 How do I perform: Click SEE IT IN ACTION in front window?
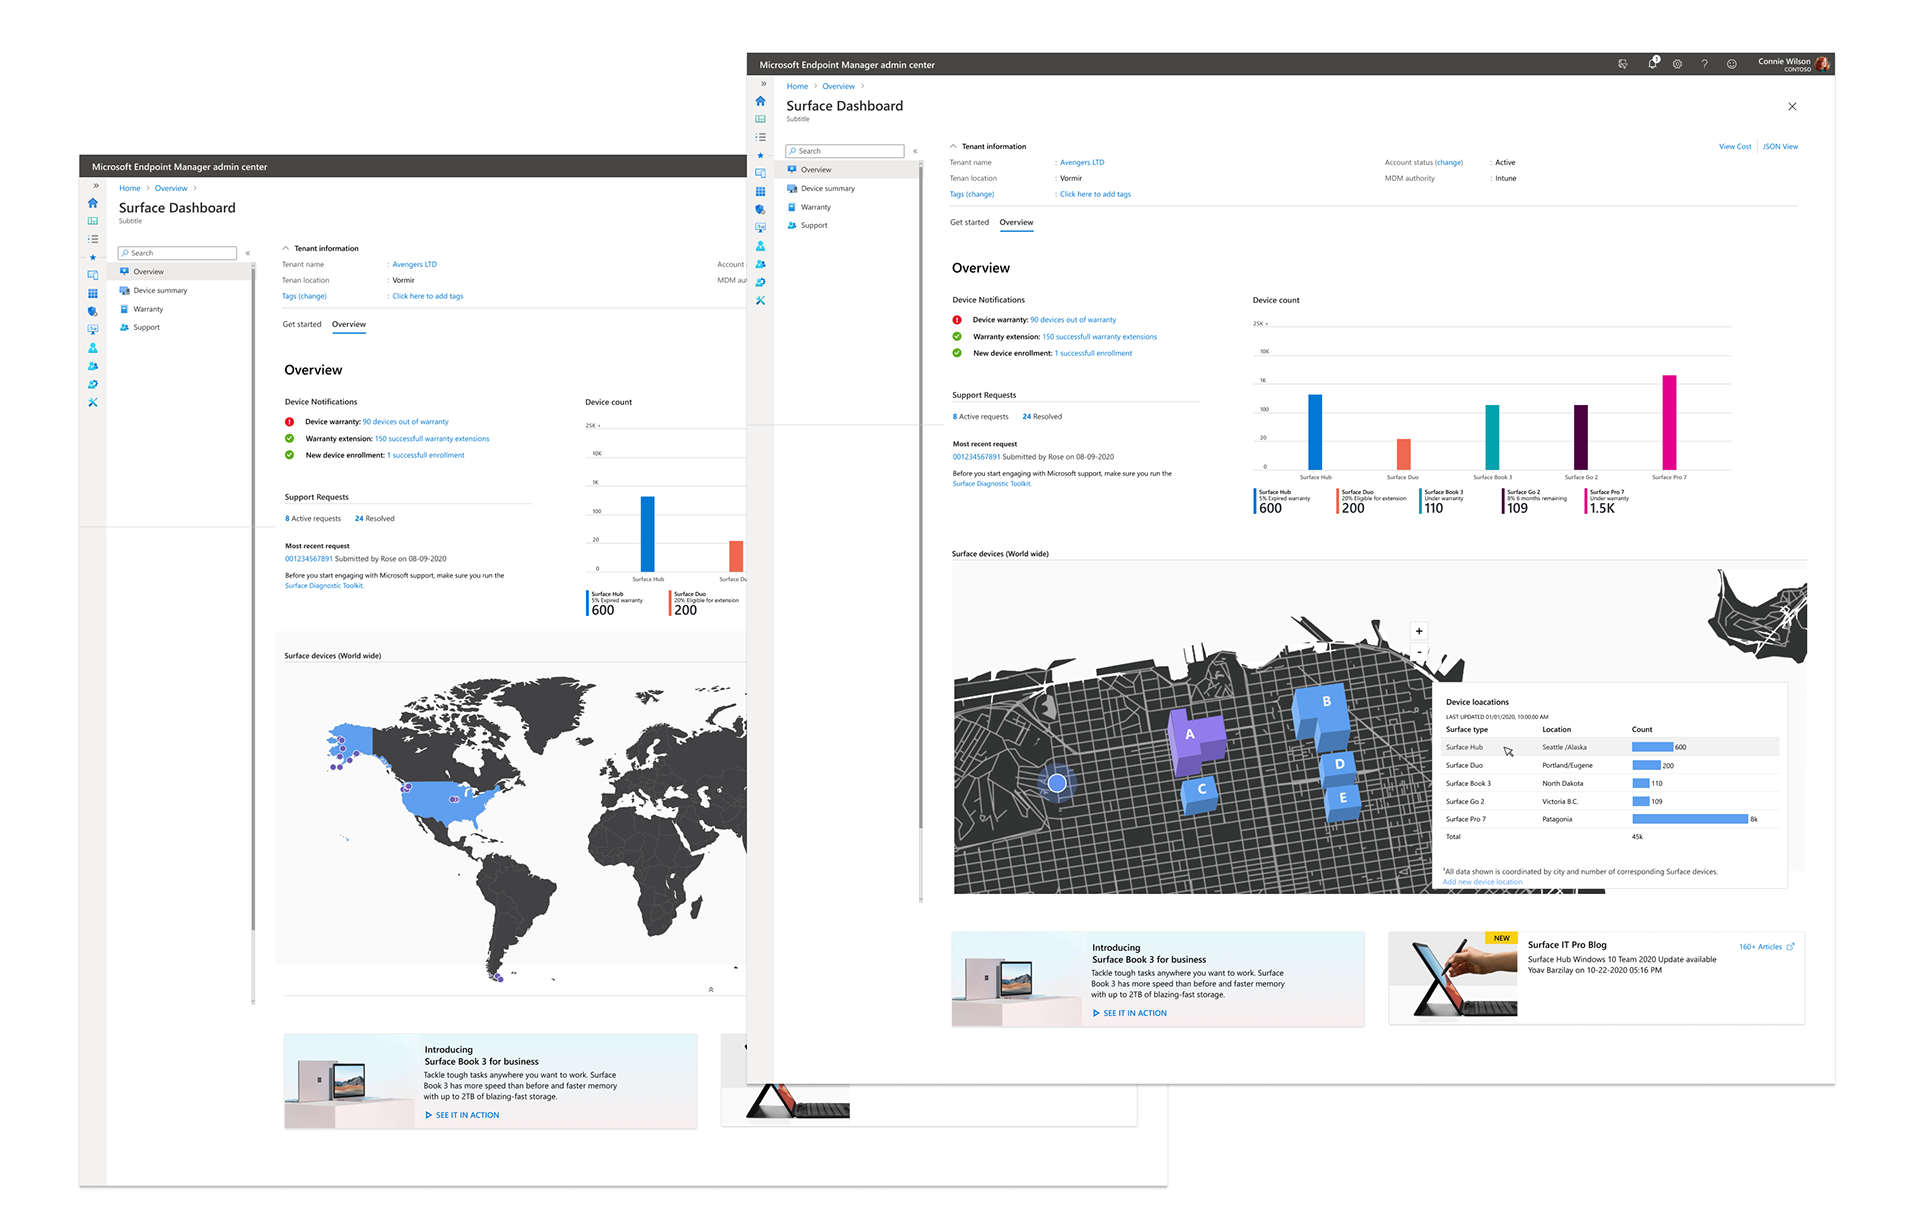pos(1129,1013)
